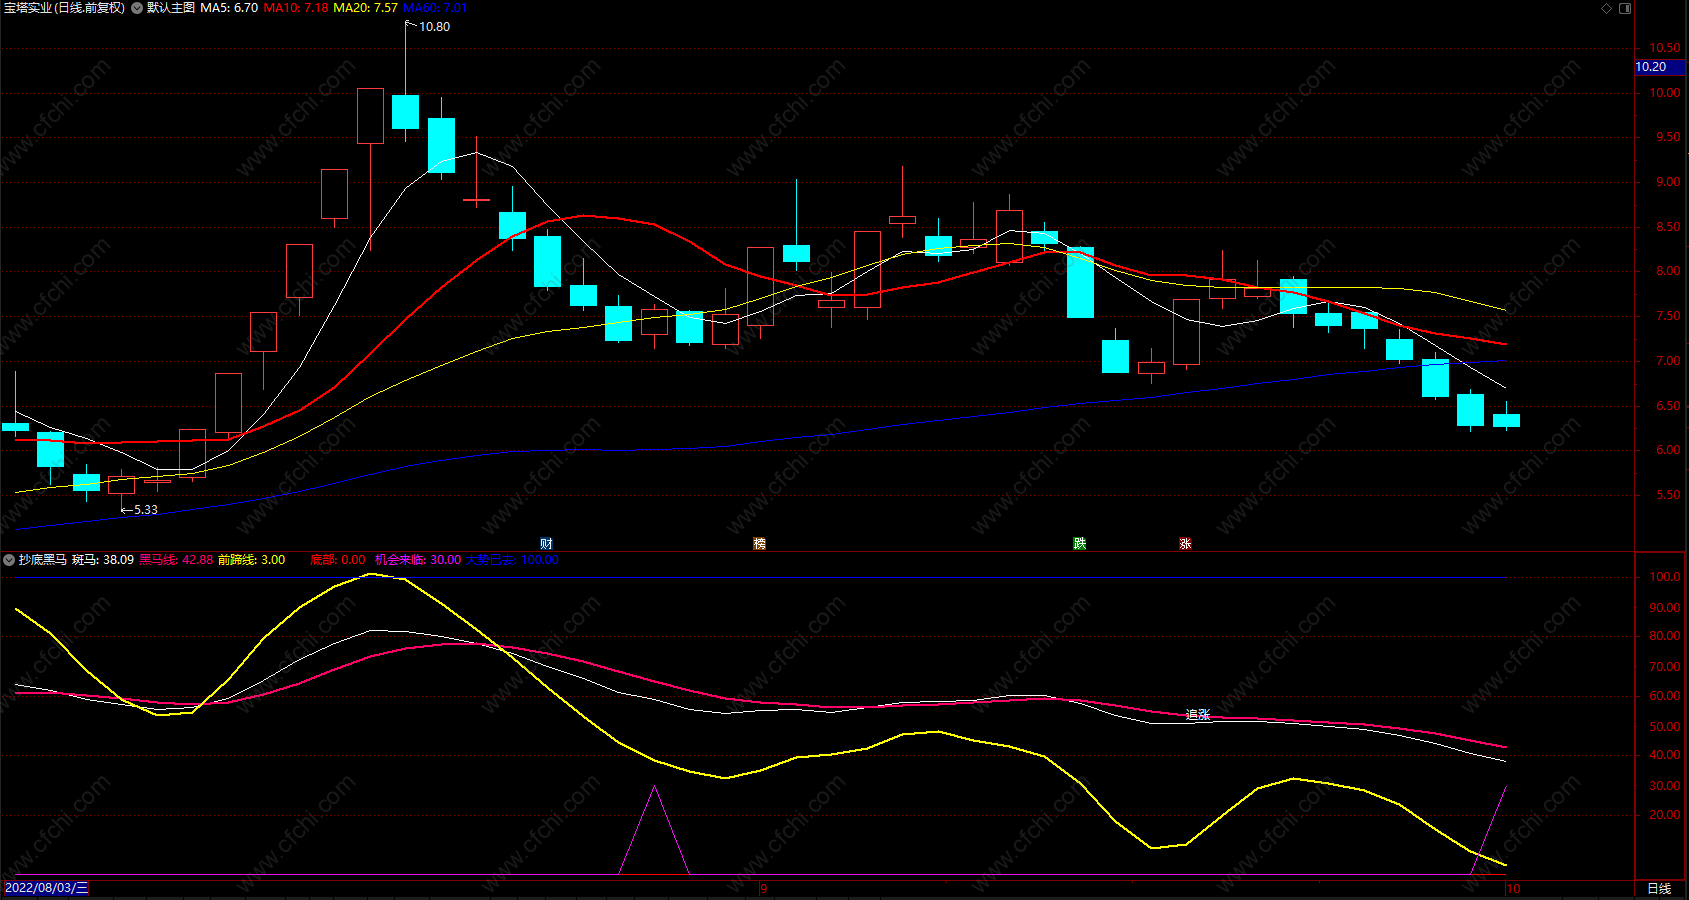Click the 100.0 indicator axis label

coord(1665,577)
